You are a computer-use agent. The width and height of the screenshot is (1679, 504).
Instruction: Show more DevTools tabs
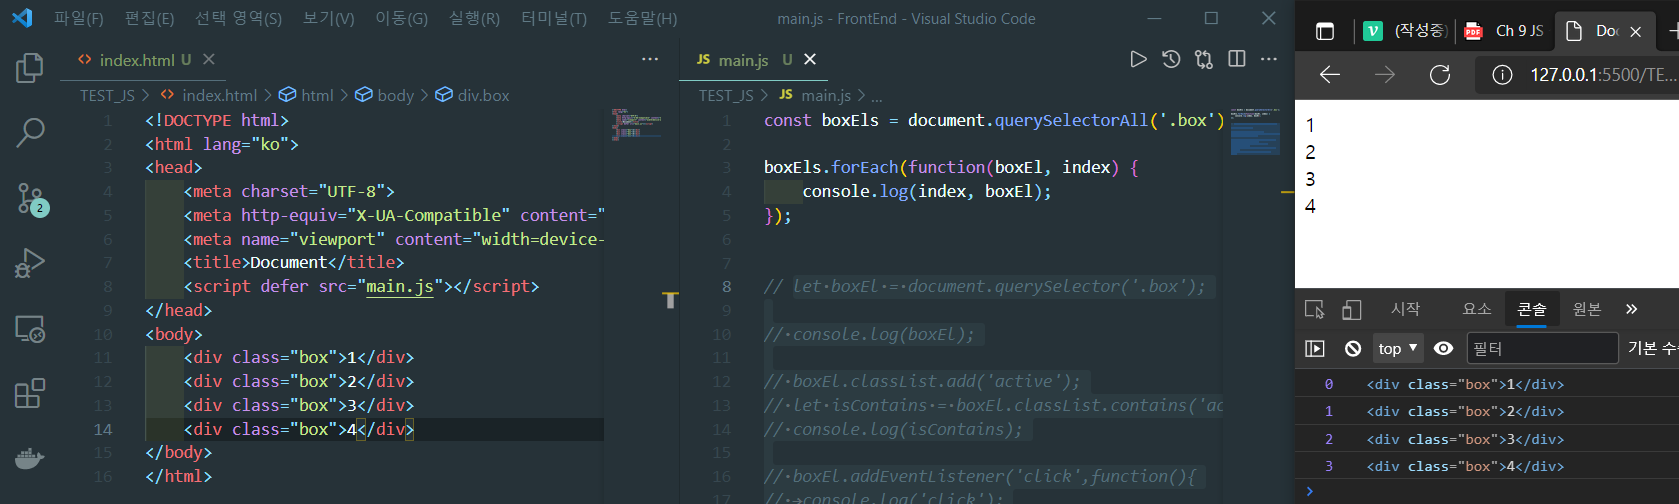(x=1632, y=309)
